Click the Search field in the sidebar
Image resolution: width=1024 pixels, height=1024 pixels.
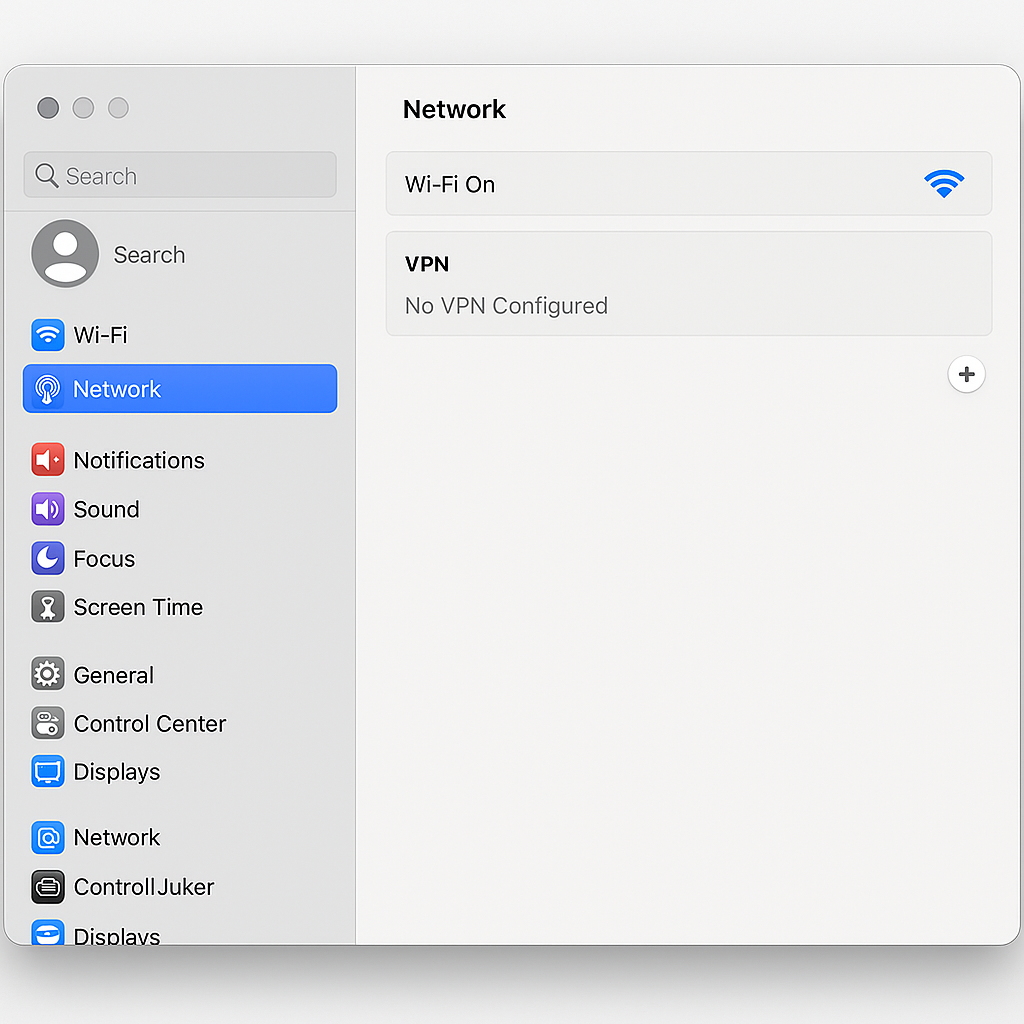tap(180, 176)
